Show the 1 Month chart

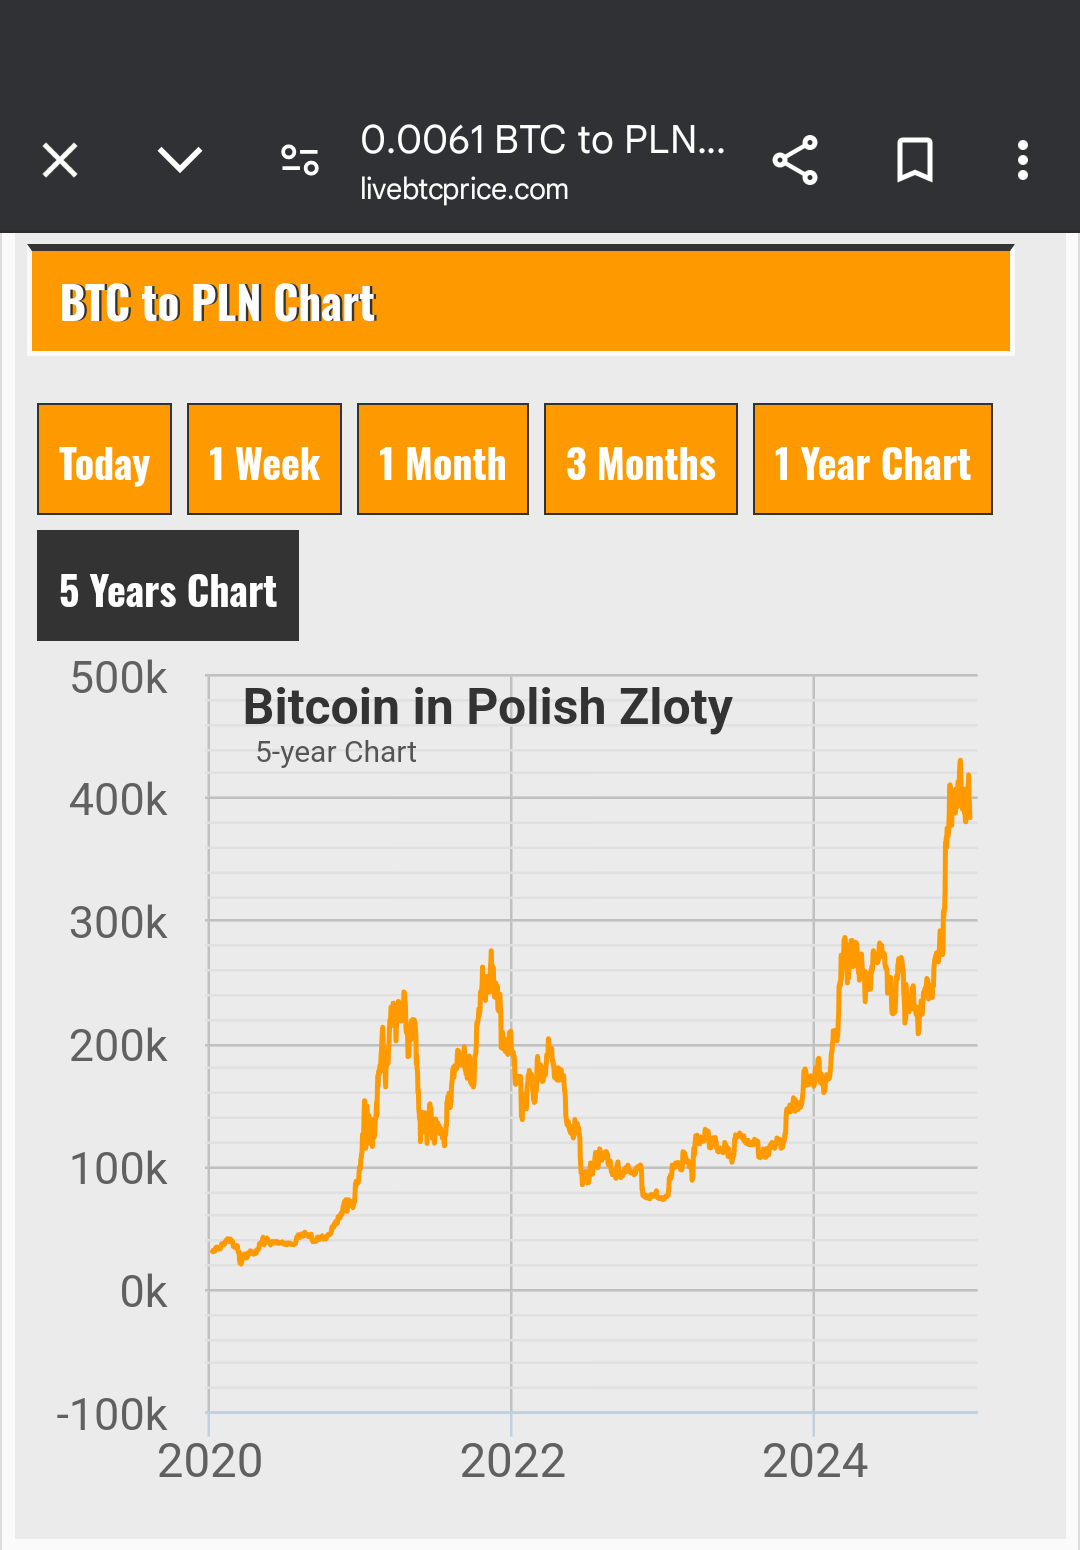tap(442, 460)
